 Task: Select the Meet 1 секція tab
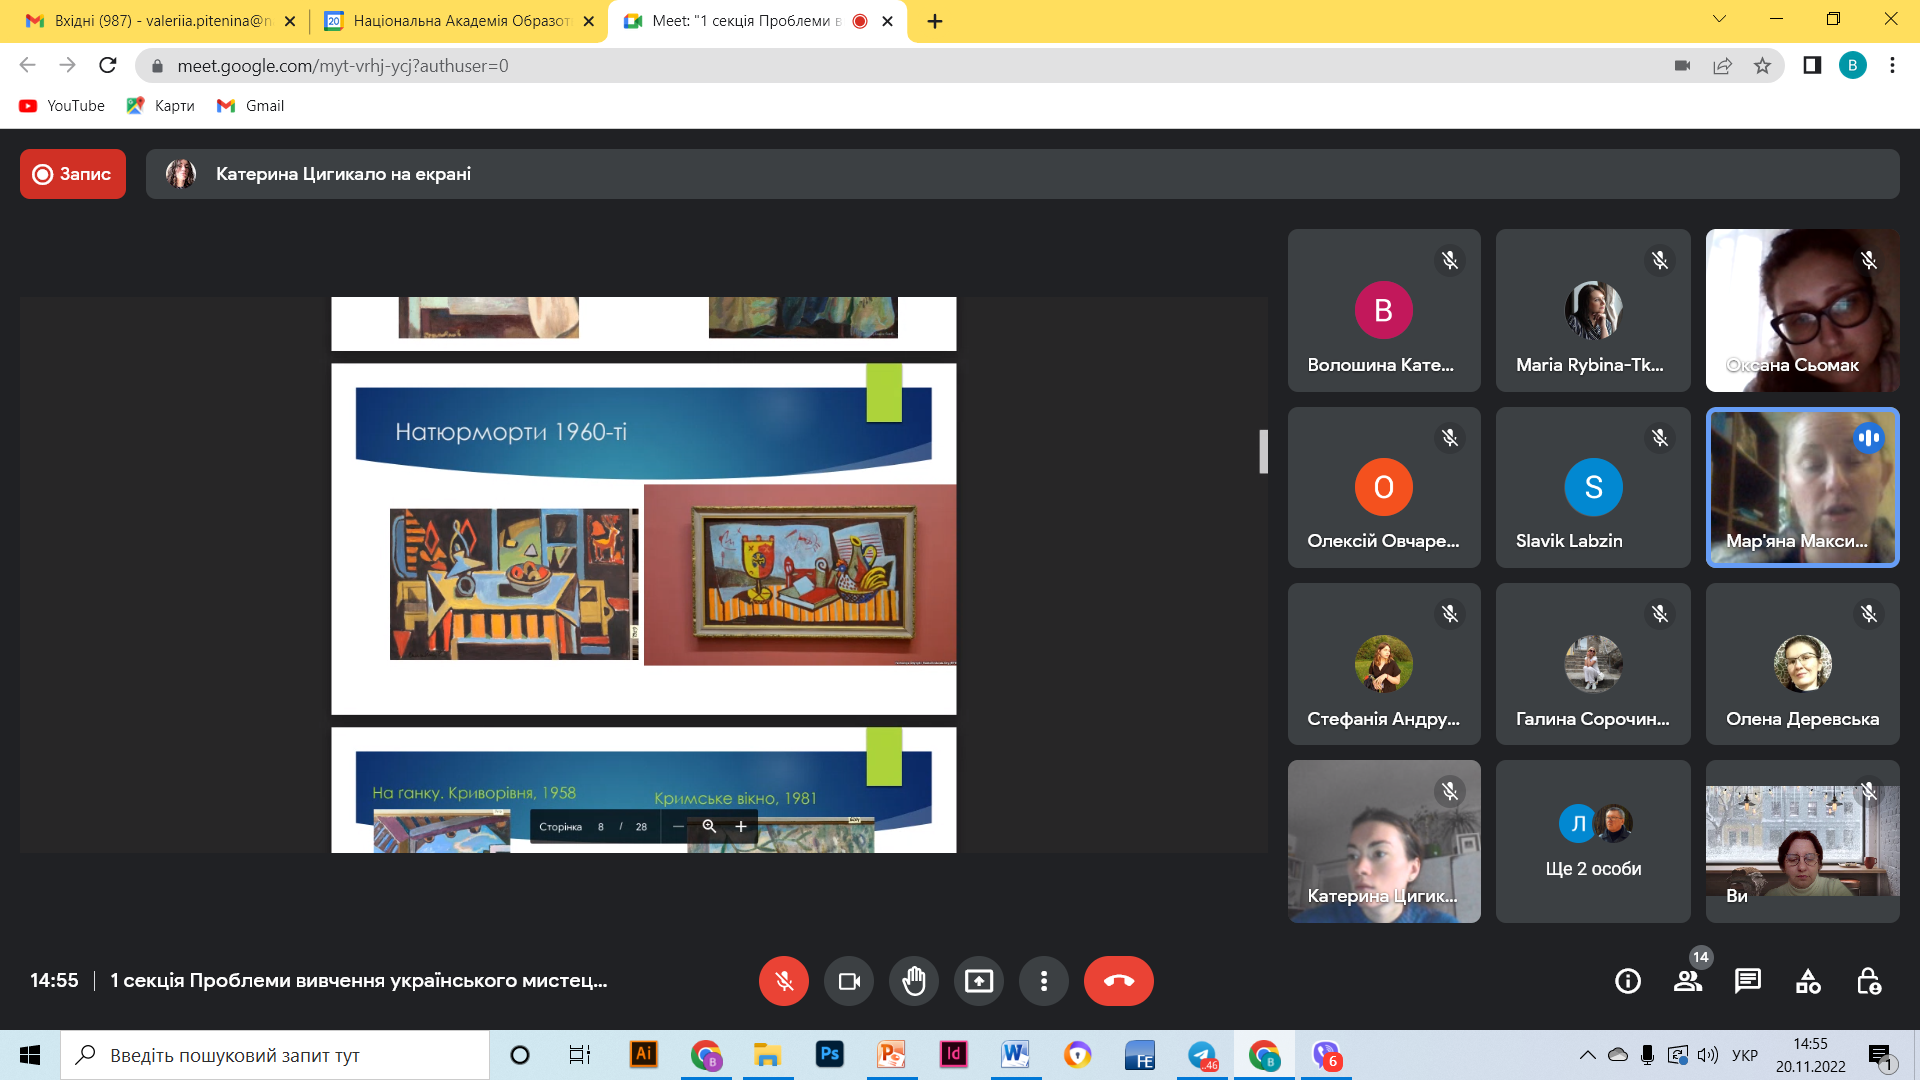[x=745, y=21]
